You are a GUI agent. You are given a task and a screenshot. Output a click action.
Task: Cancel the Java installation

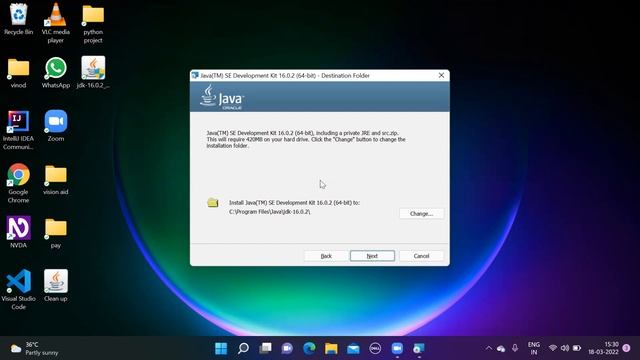coord(421,256)
